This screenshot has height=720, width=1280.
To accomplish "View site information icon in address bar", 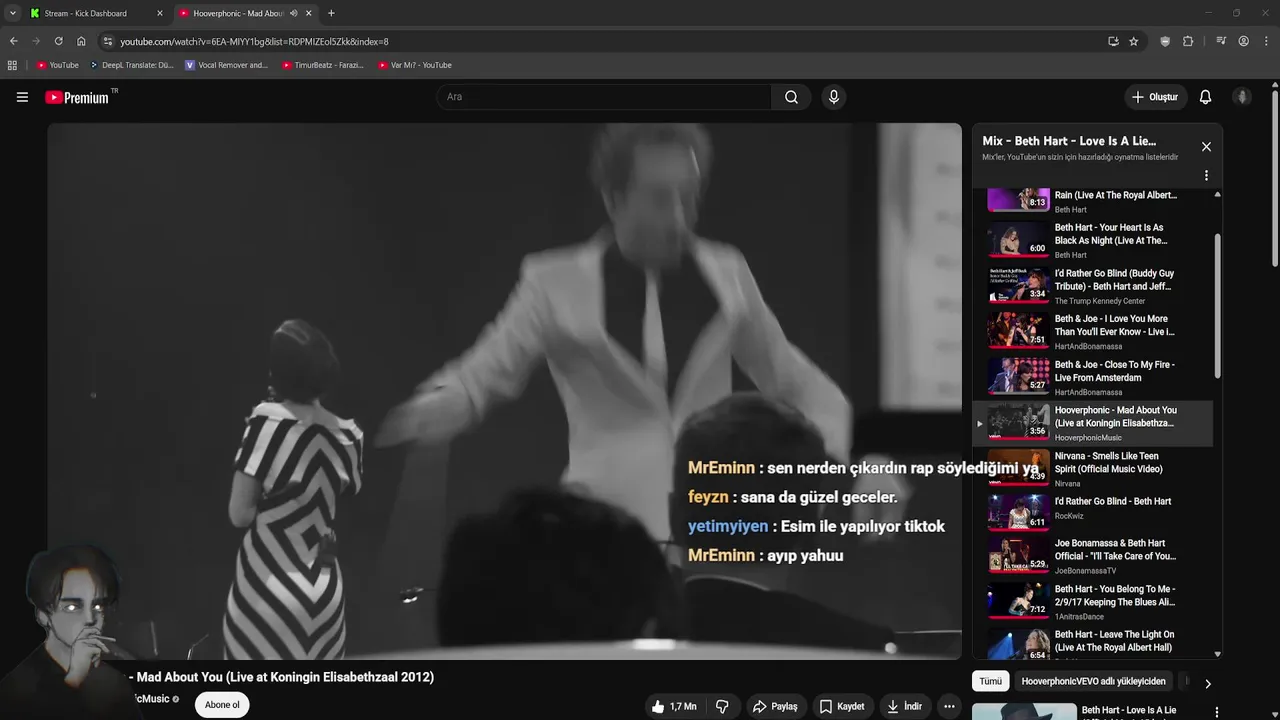I will [x=108, y=41].
